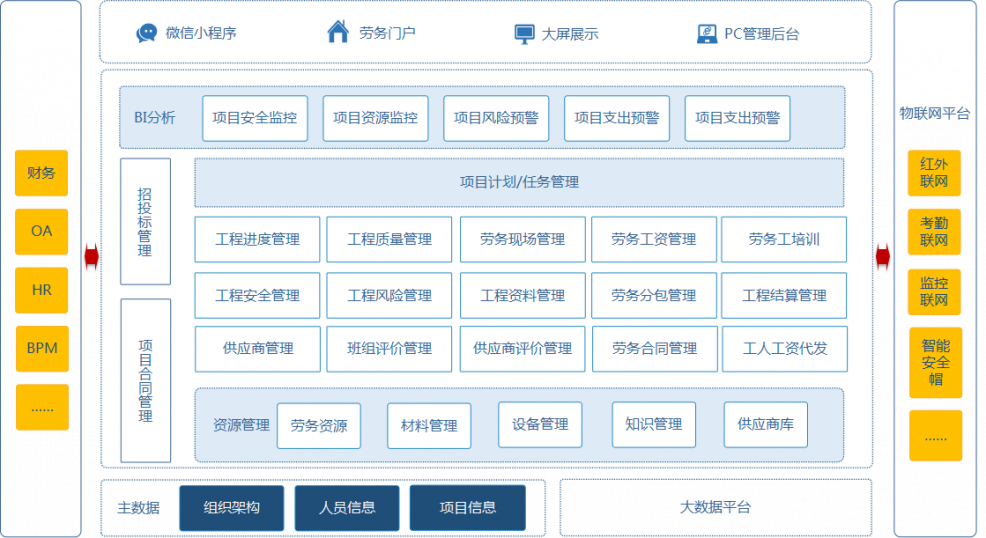Select the dark blue 组织架构 block
Viewport: 986px width, 538px height.
pyautogui.click(x=231, y=508)
